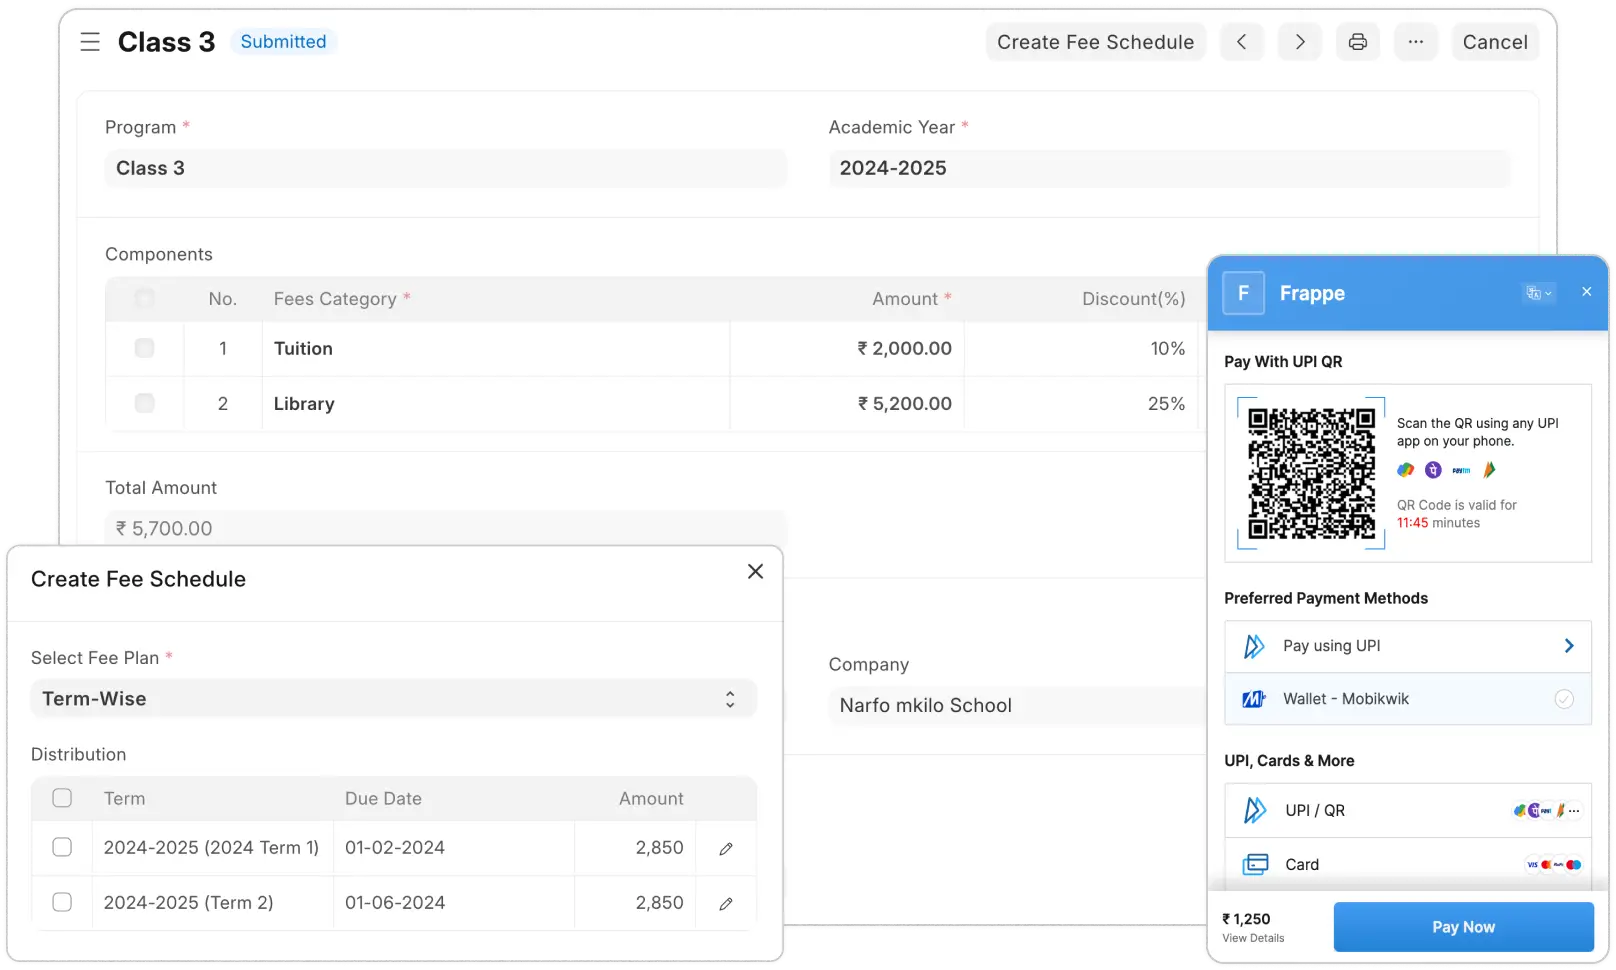This screenshot has height=970, width=1616.
Task: Go to next record with right arrow
Action: (x=1299, y=42)
